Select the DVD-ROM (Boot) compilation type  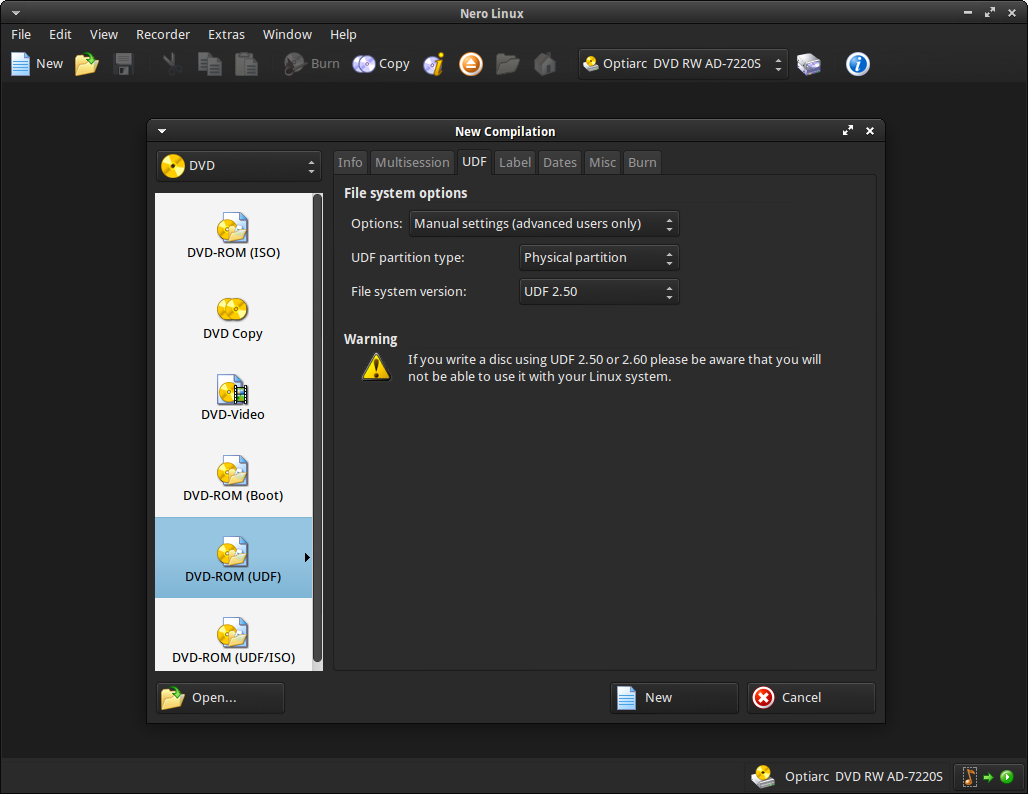tap(233, 477)
